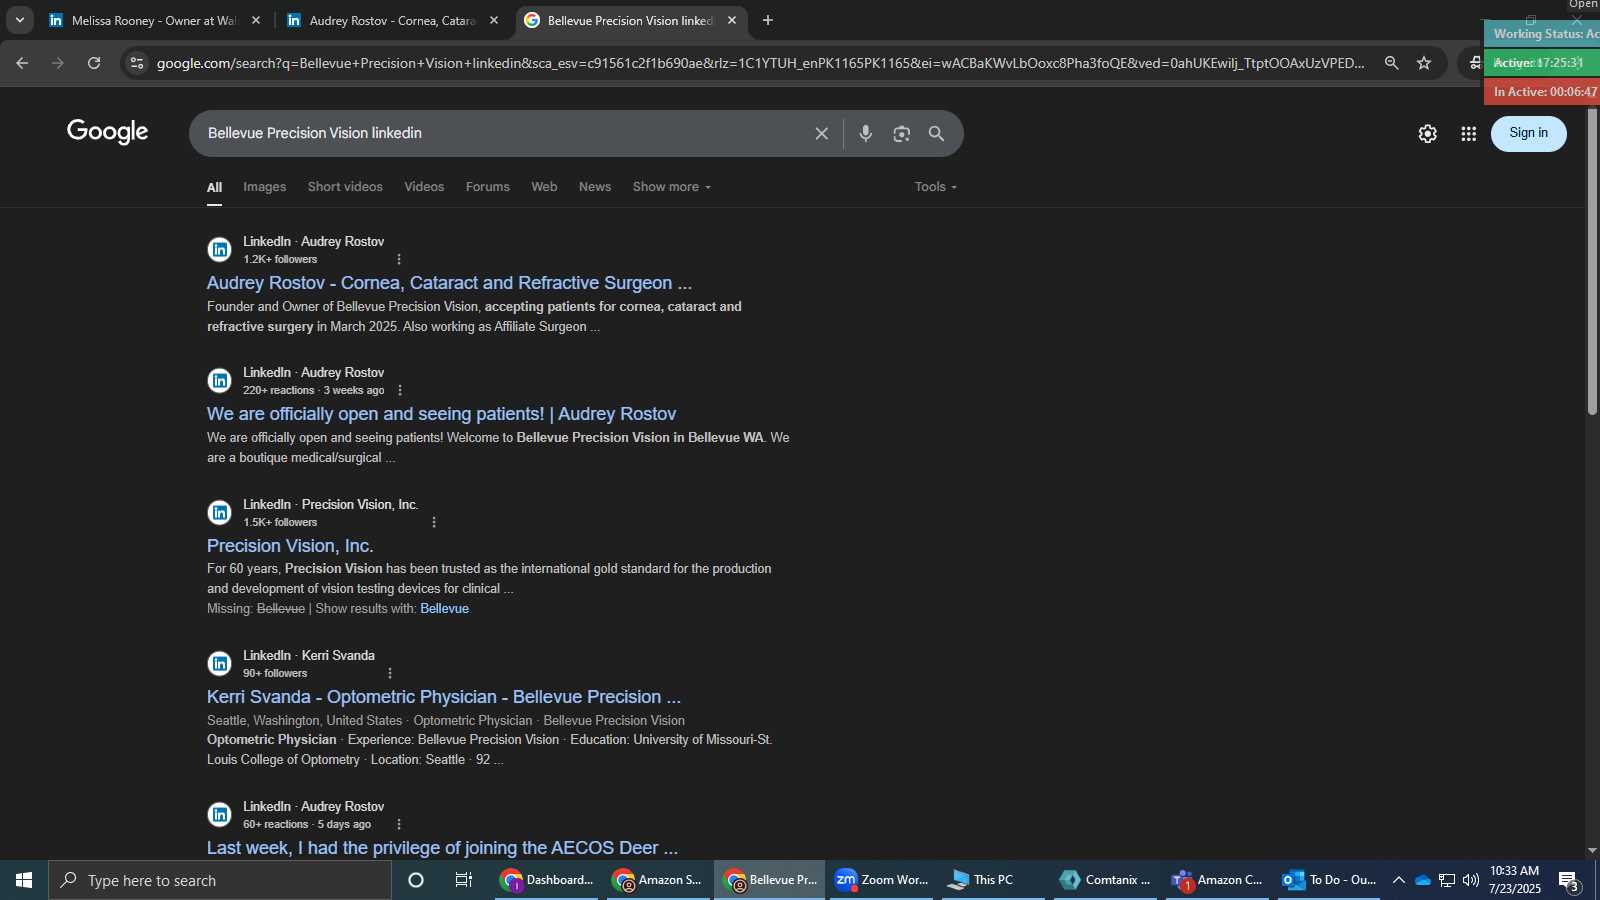Show results with Bellevue link
1600x900 pixels.
(444, 609)
